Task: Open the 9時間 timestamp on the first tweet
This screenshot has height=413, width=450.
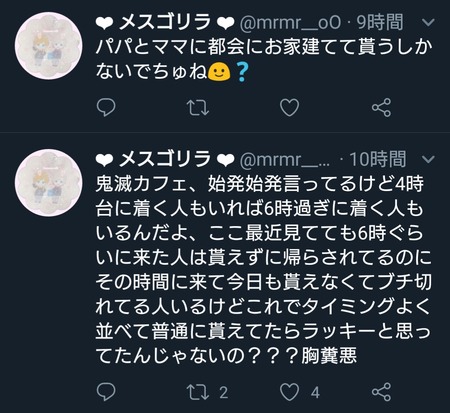Action: coord(380,22)
